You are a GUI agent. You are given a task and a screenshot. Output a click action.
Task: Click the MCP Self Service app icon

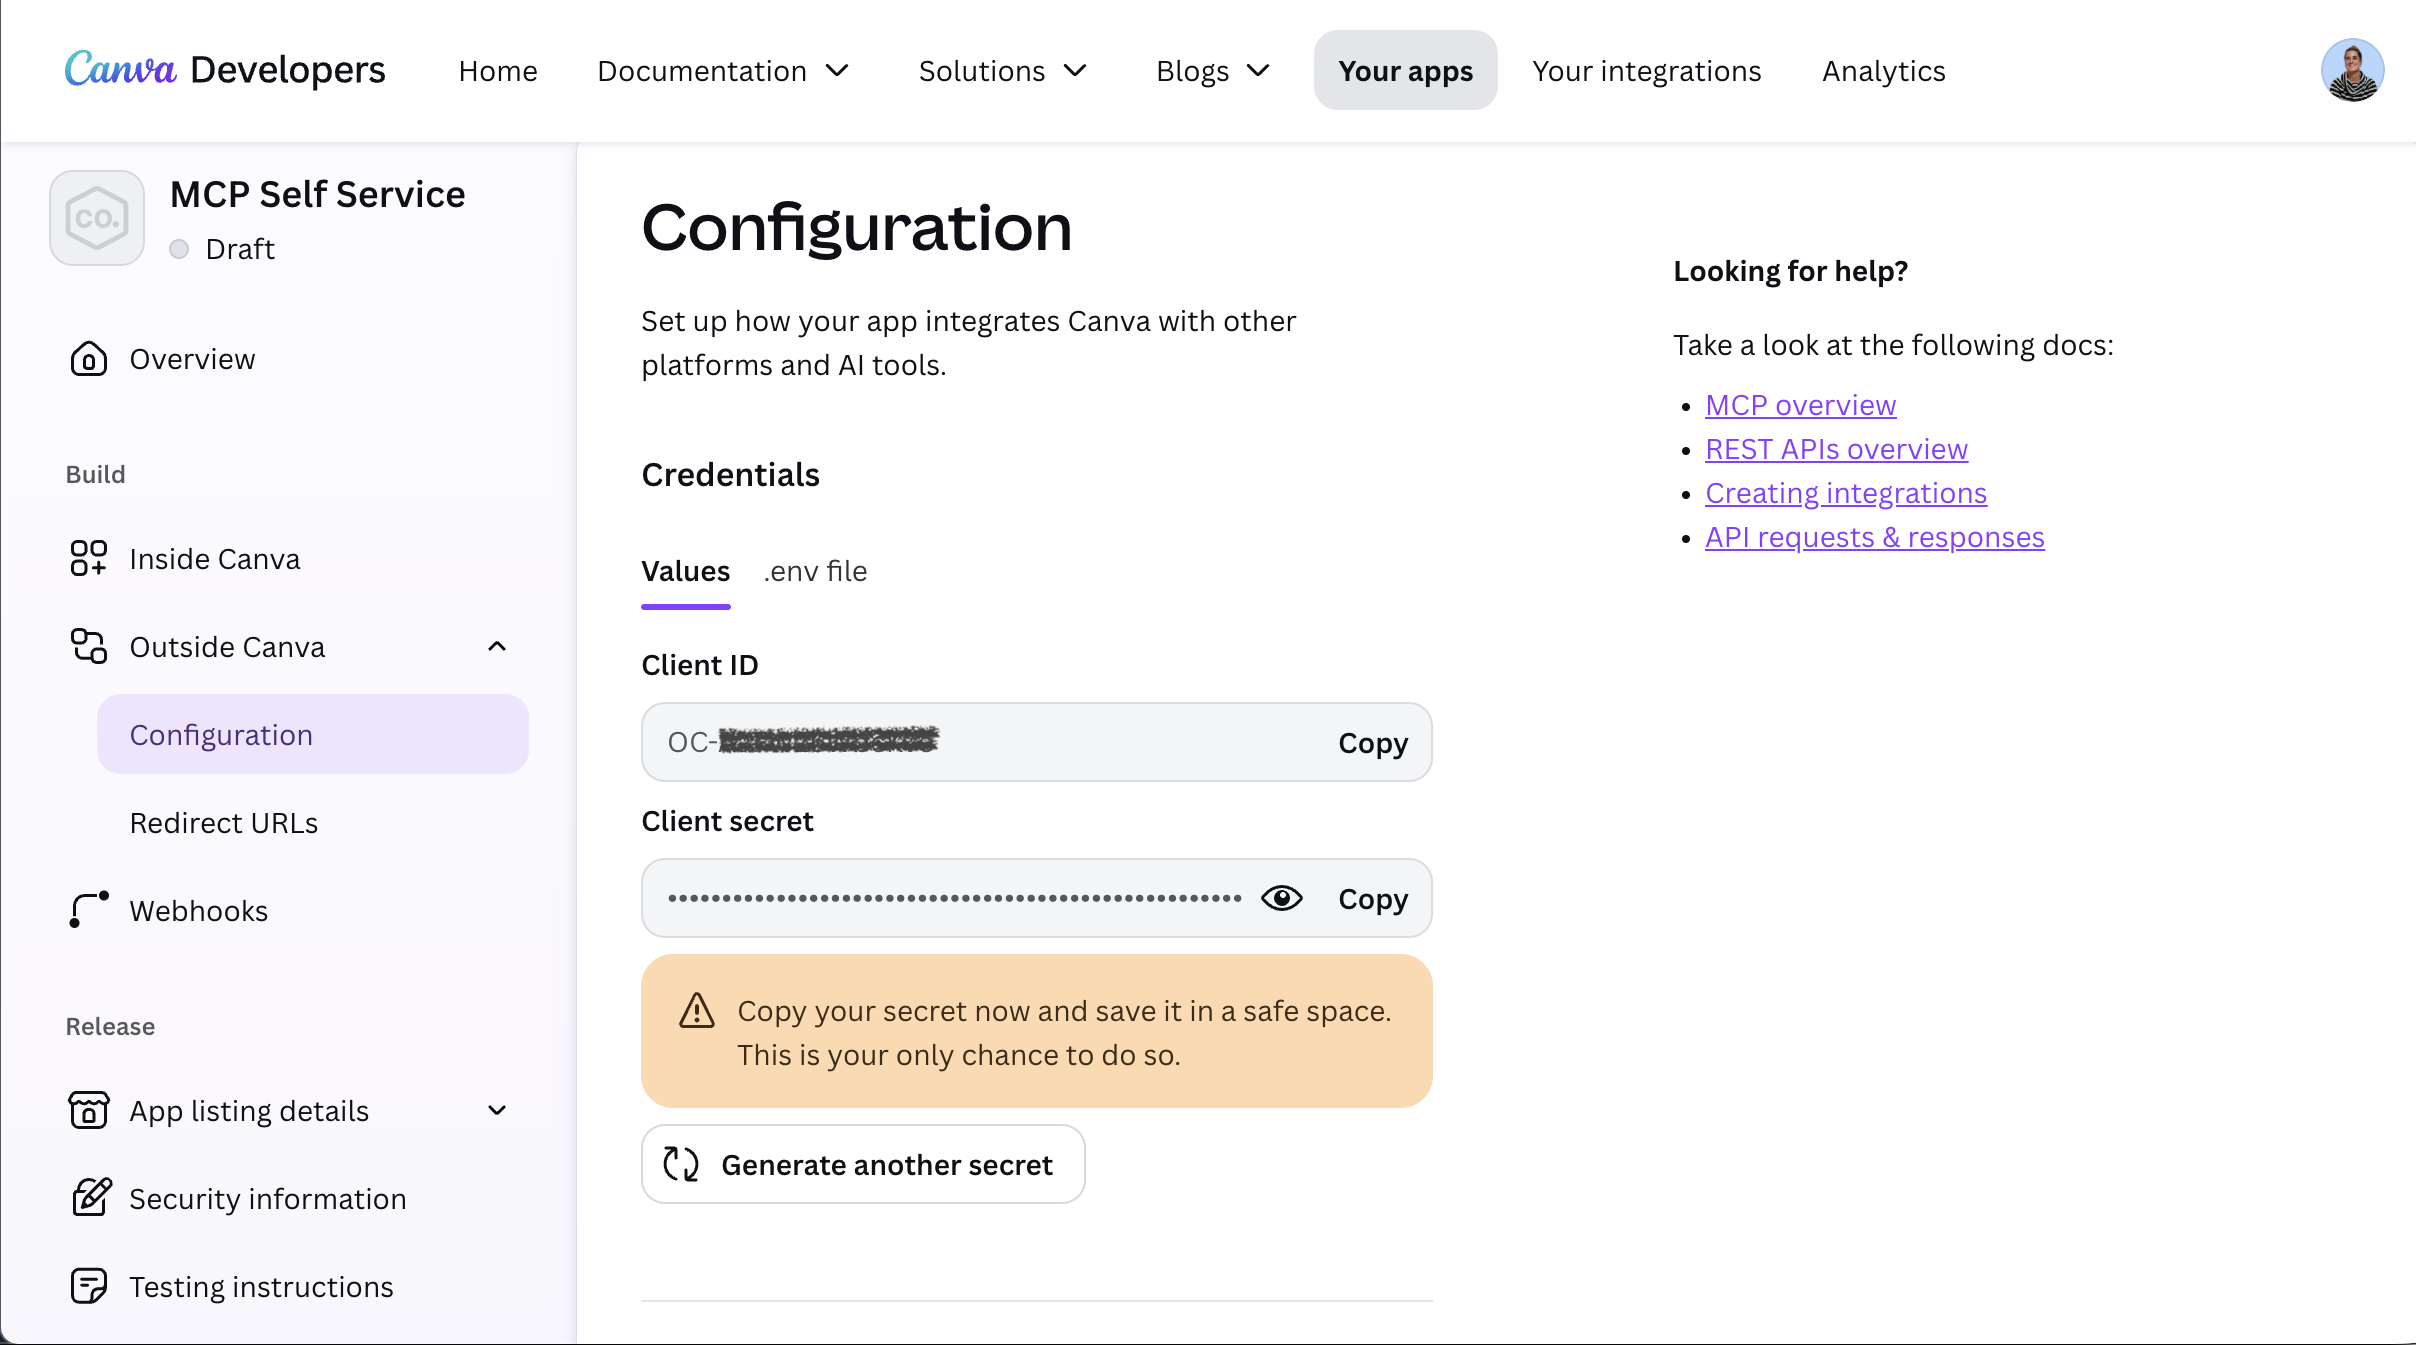pyautogui.click(x=97, y=218)
